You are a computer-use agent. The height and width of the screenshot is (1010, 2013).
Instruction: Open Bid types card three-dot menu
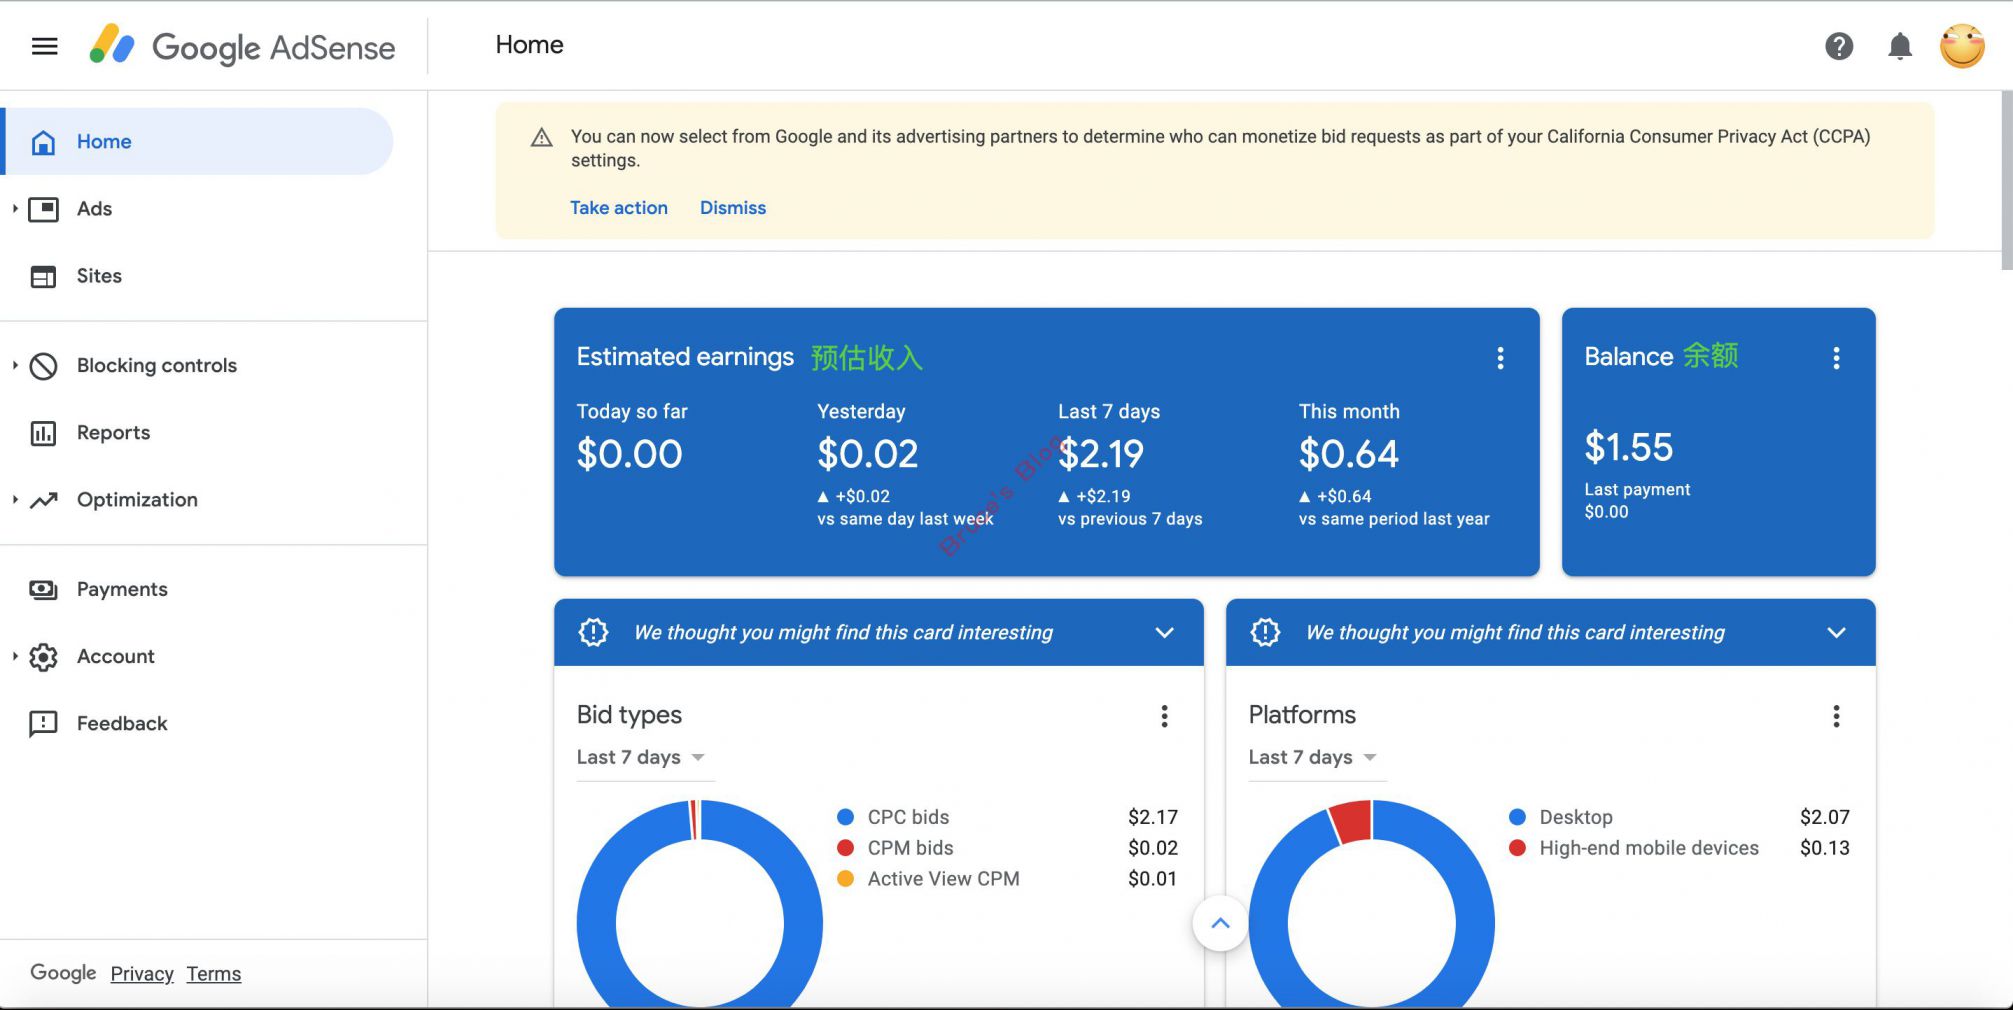(1163, 716)
